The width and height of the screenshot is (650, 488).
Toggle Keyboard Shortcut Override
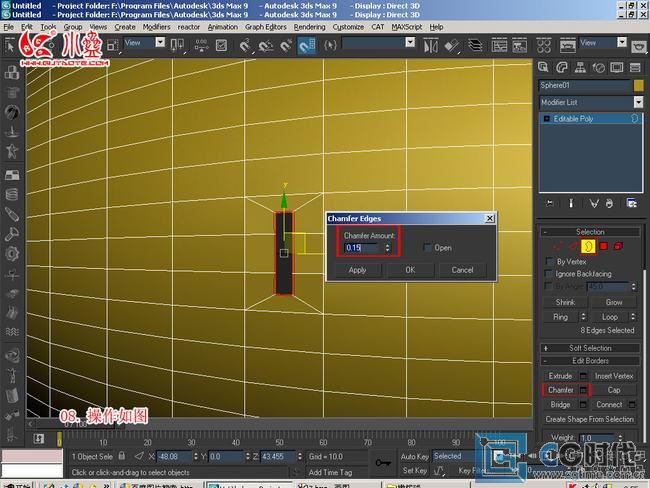(x=221, y=45)
